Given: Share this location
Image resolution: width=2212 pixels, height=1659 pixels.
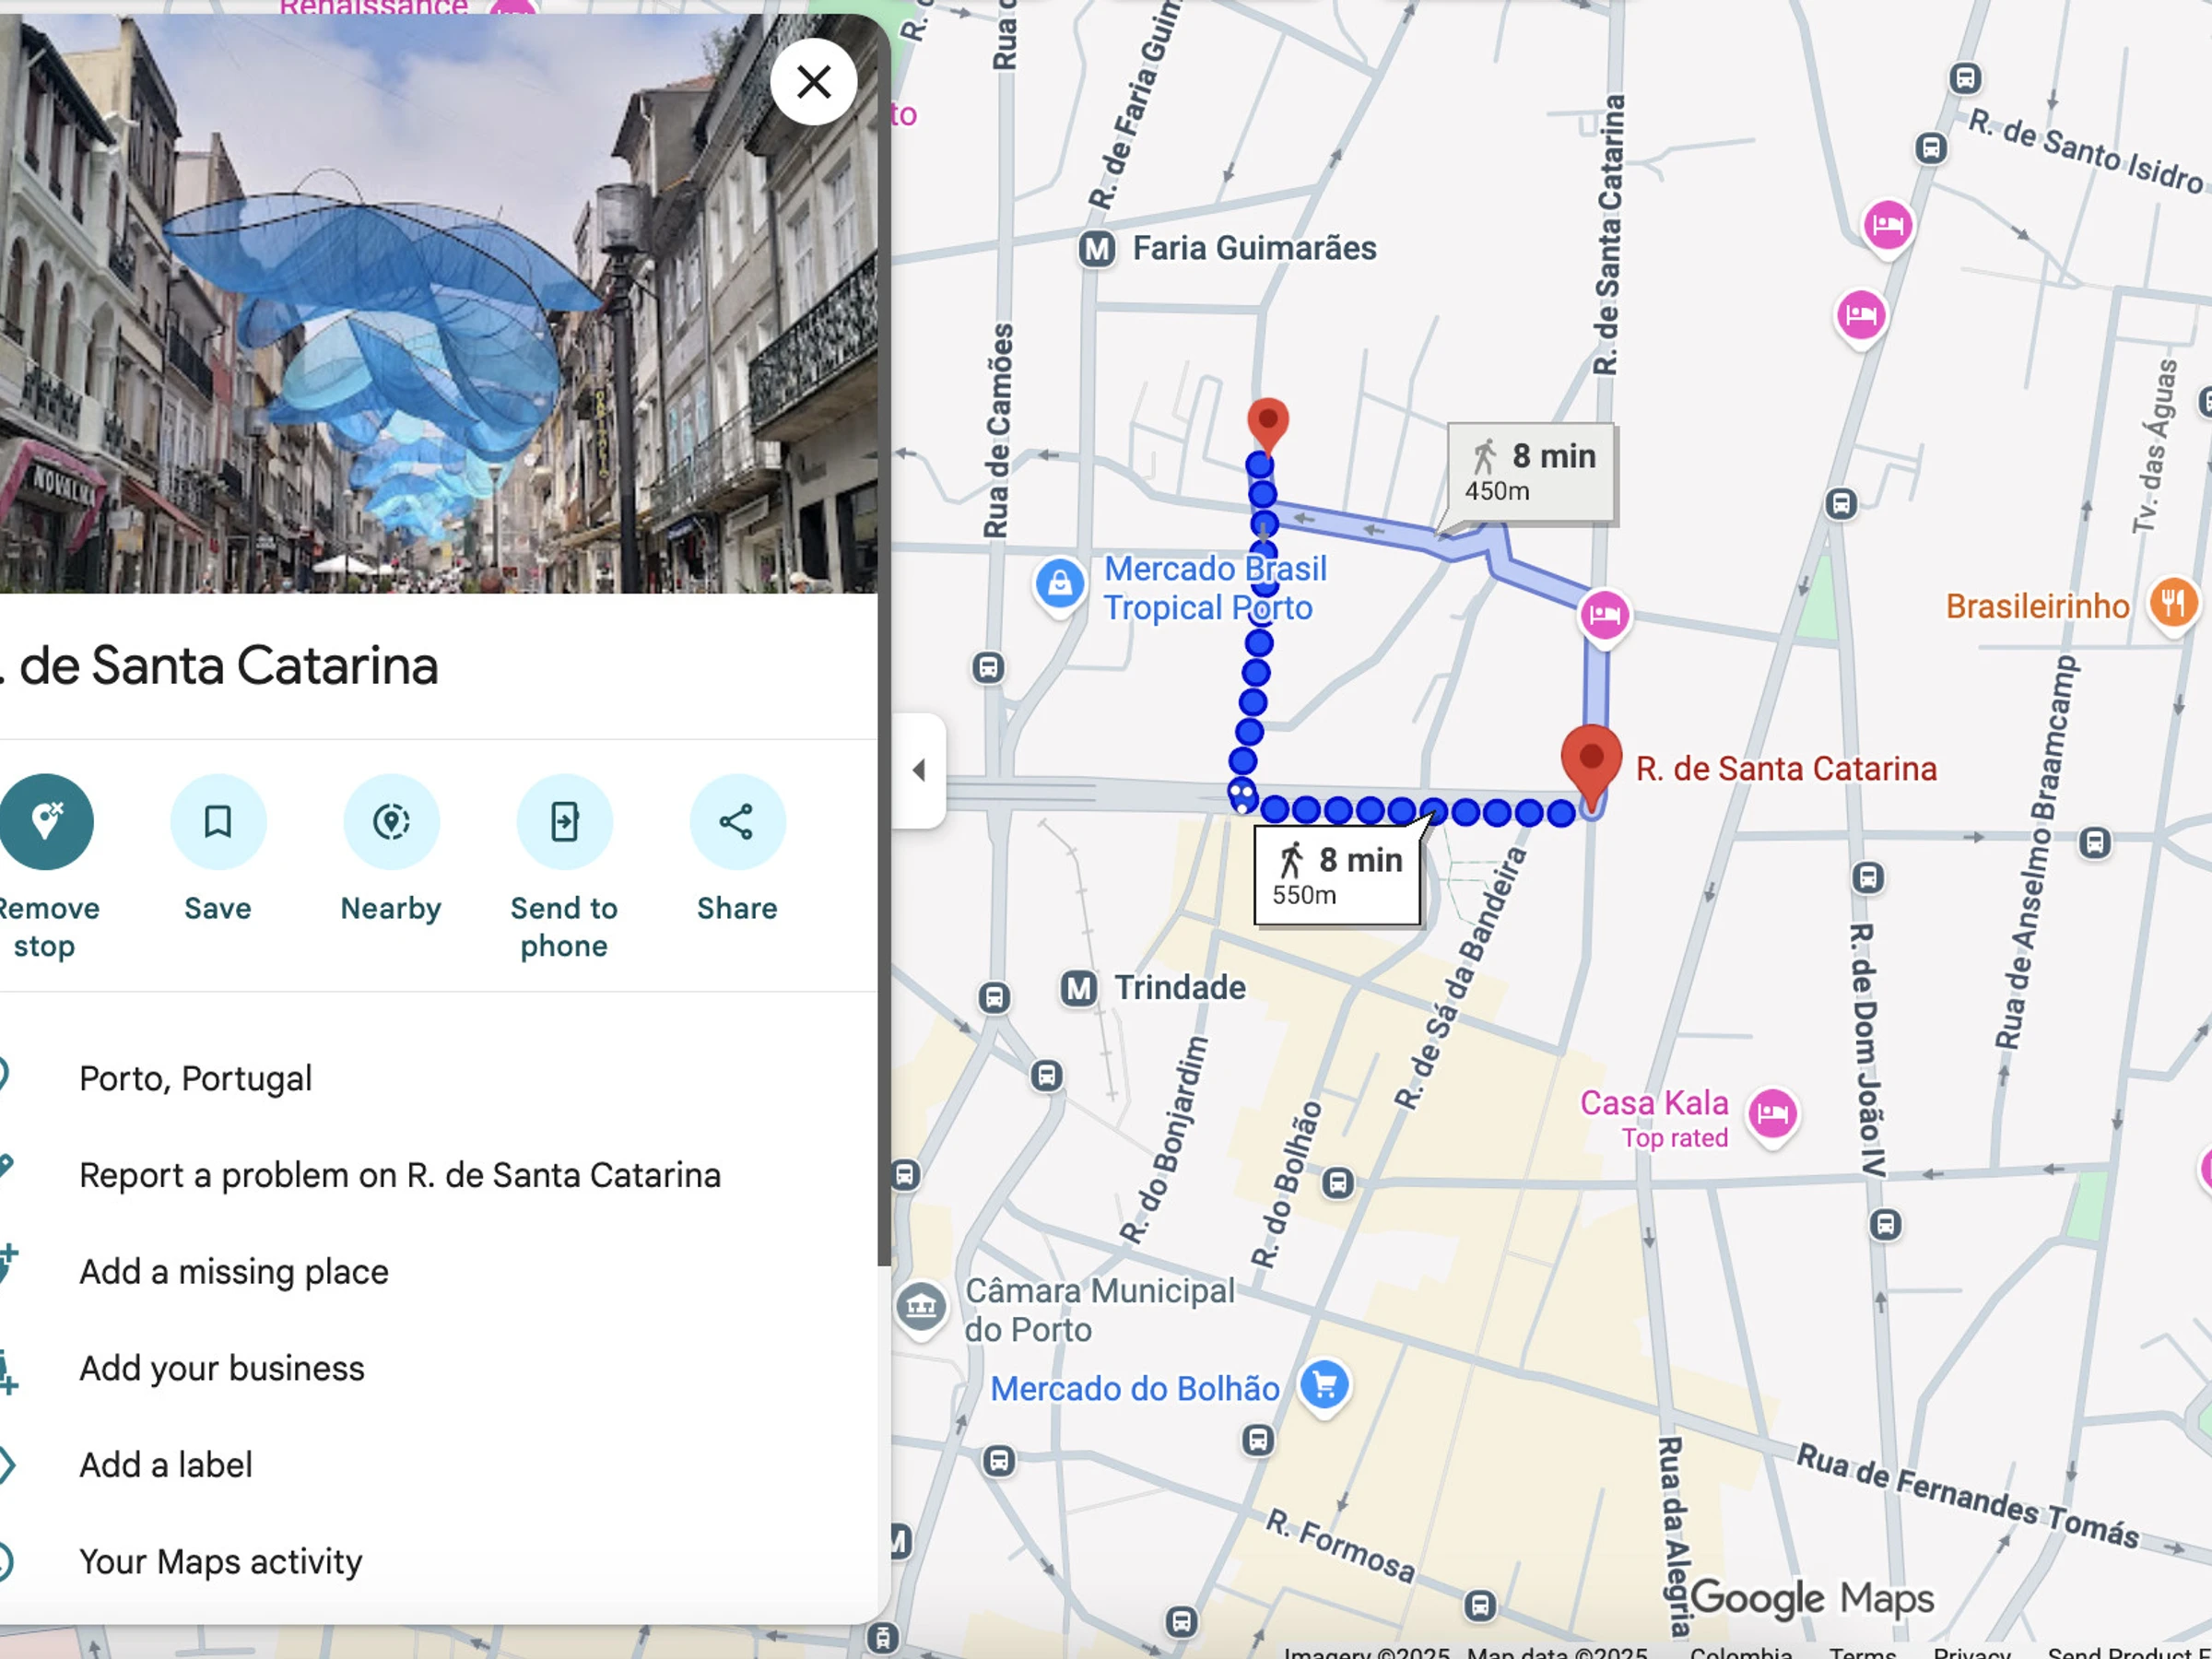Looking at the screenshot, I should 737,821.
